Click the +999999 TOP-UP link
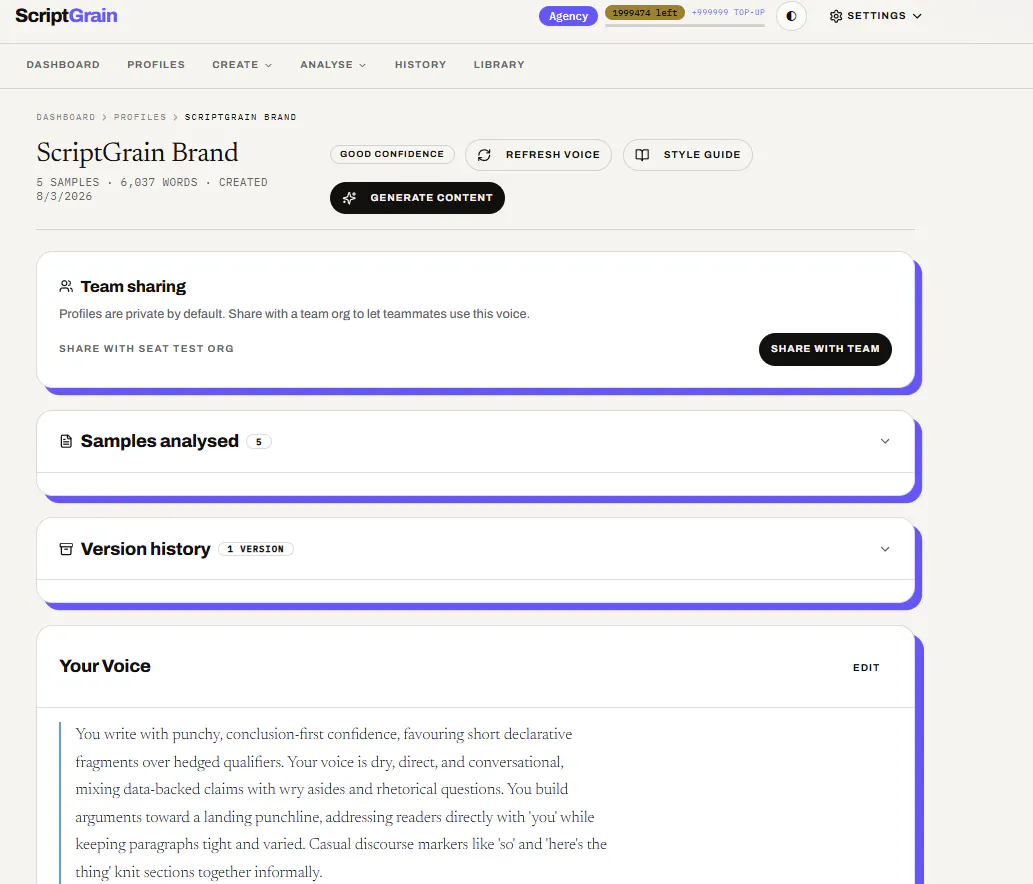Viewport: 1033px width, 884px height. [x=728, y=13]
